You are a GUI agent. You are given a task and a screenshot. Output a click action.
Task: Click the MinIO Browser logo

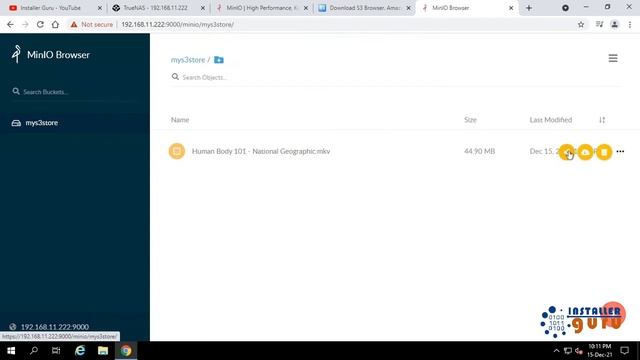pyautogui.click(x=51, y=54)
